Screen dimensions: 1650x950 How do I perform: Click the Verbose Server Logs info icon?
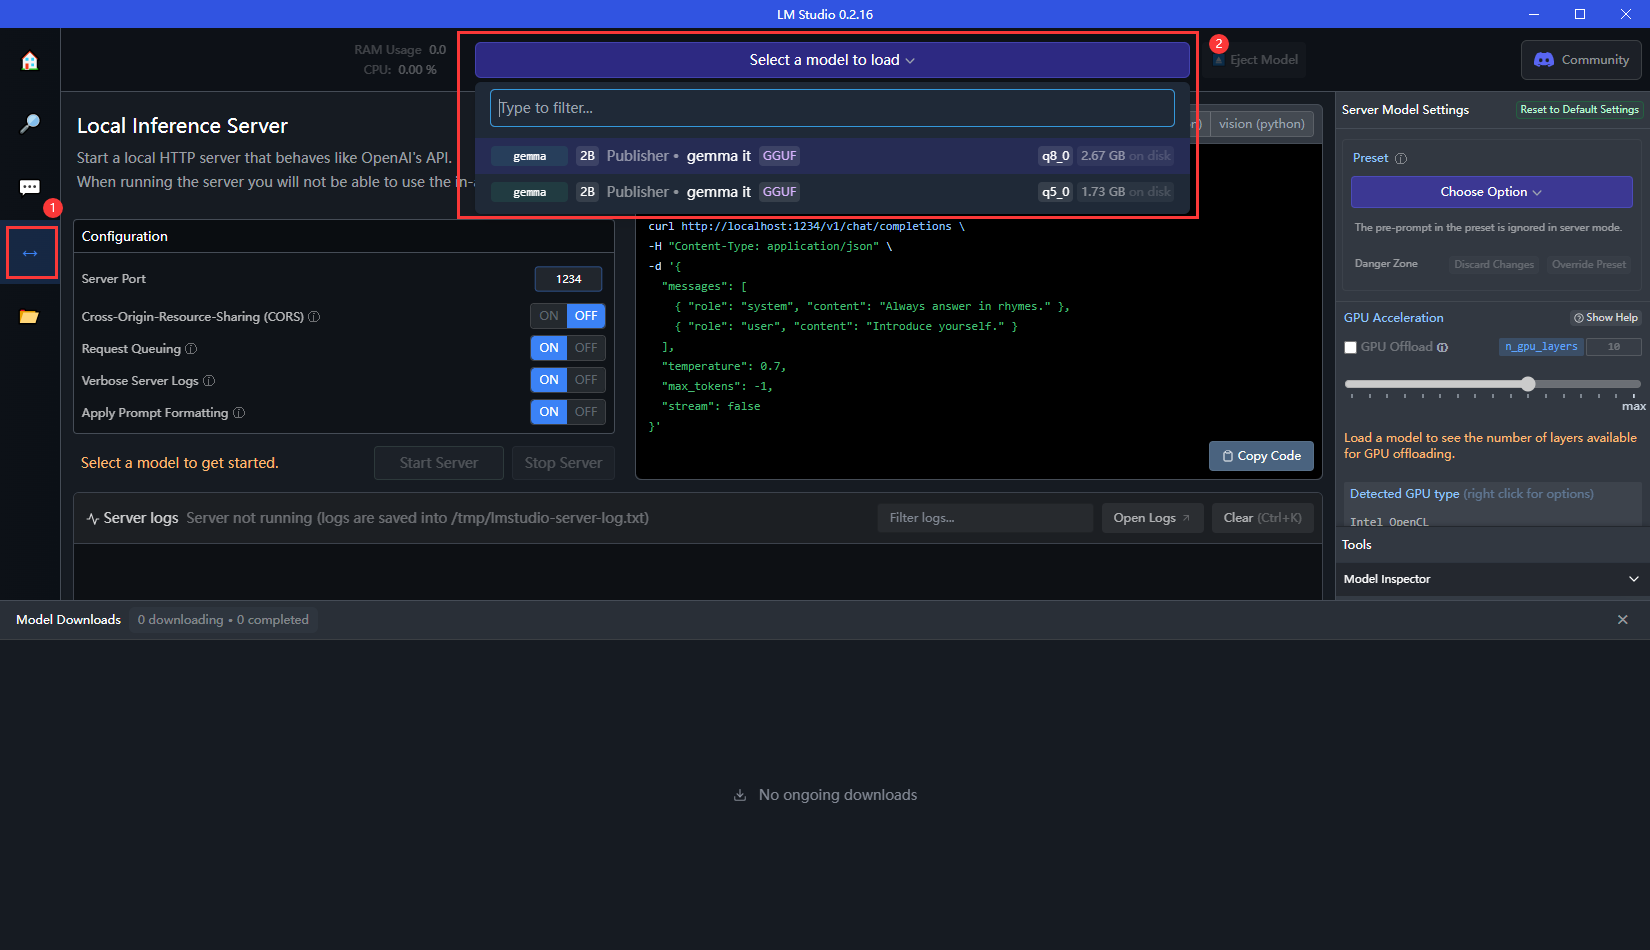pos(209,381)
